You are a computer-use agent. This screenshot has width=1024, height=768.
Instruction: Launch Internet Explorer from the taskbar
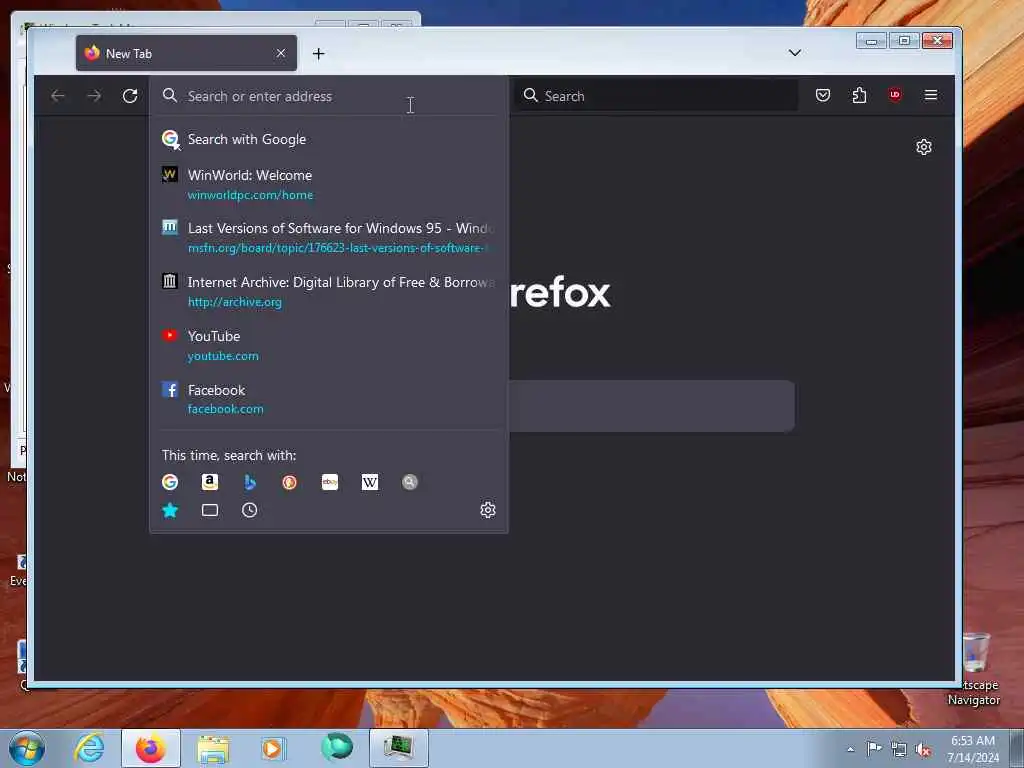[89, 748]
